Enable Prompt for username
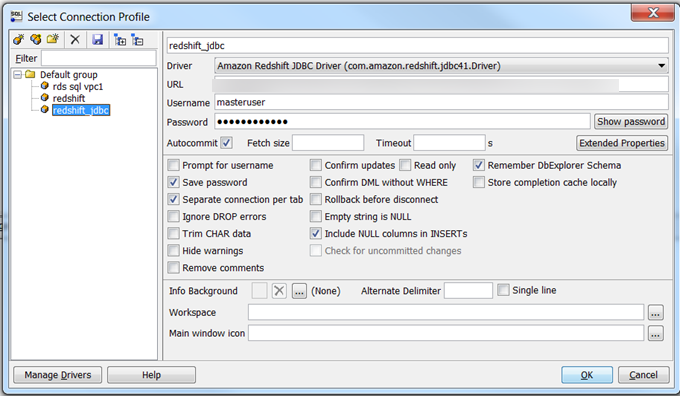 click(x=173, y=165)
